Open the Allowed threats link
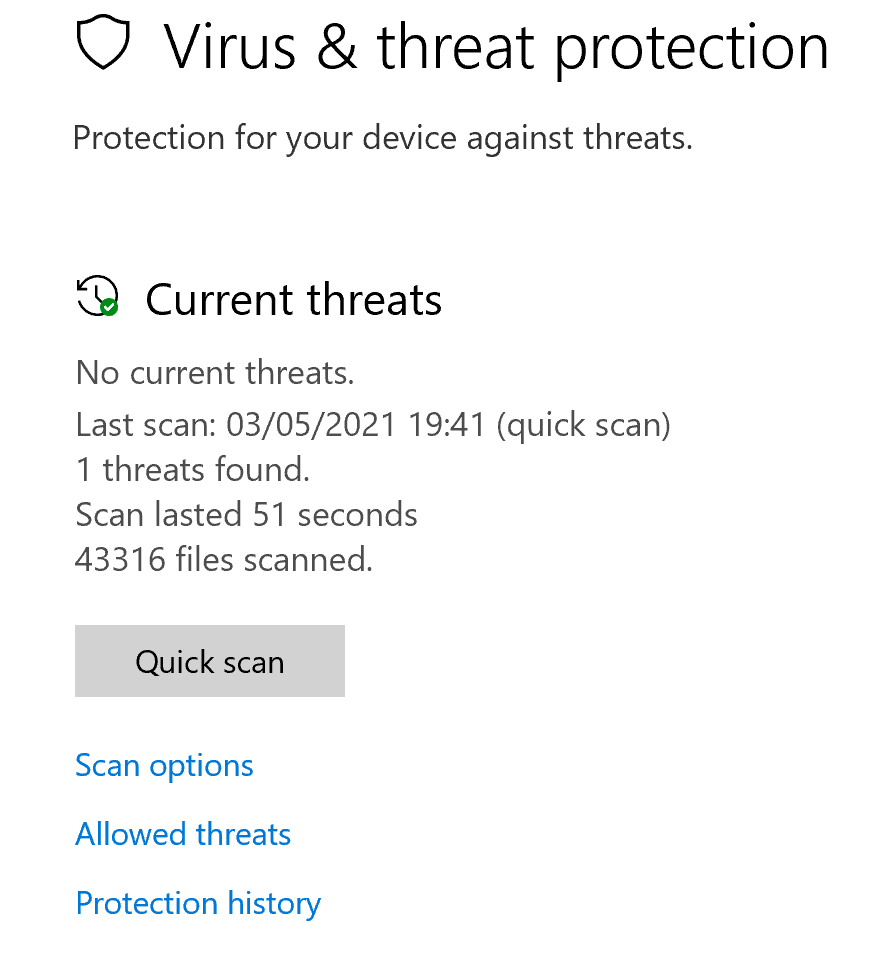 coord(183,835)
